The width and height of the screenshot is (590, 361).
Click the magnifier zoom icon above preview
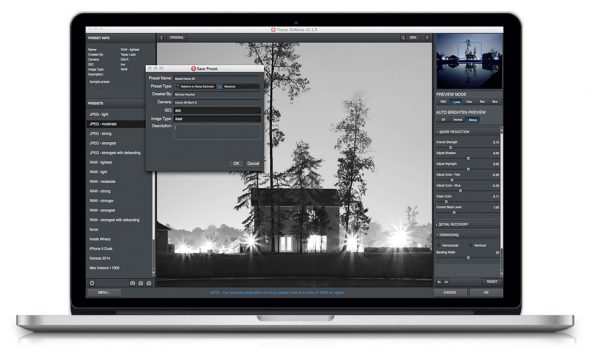coord(403,38)
